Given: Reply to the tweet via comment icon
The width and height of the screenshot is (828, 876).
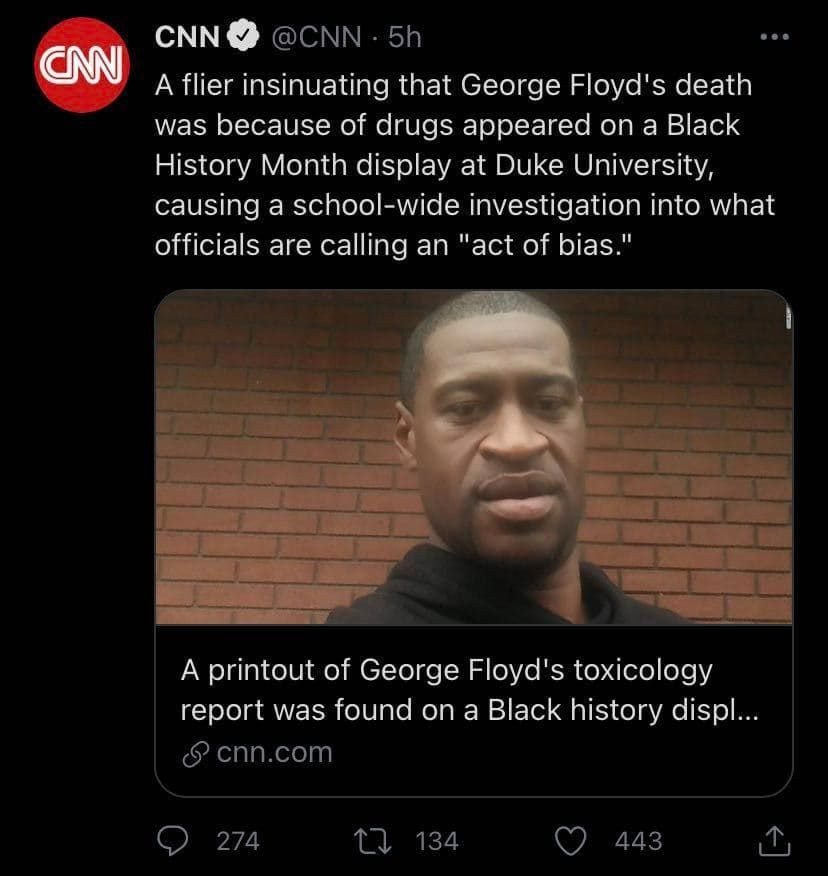Looking at the screenshot, I should (x=177, y=841).
